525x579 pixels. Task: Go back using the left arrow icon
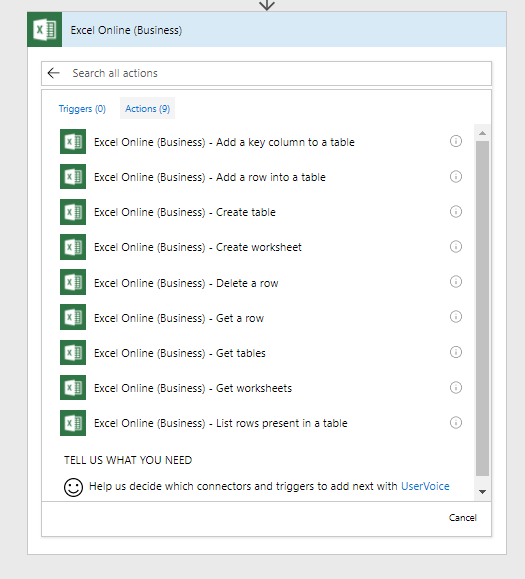point(54,73)
